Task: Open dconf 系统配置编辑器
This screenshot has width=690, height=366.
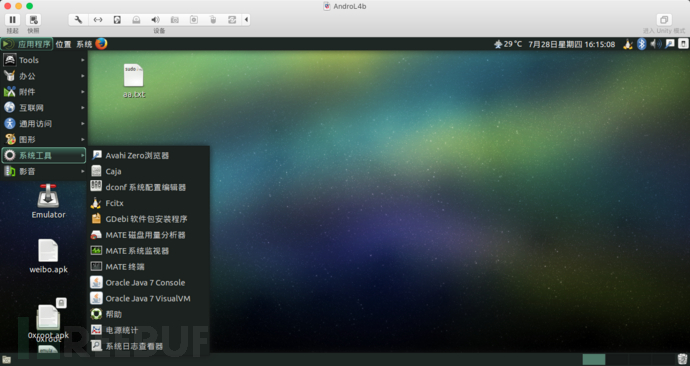Action: pyautogui.click(x=149, y=187)
